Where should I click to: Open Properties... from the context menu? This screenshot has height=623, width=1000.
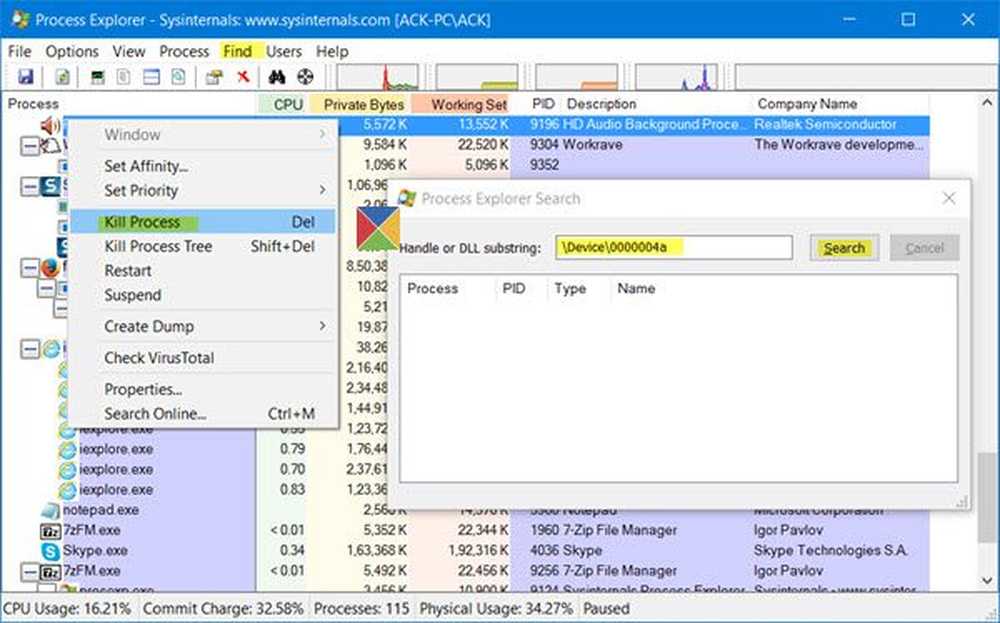point(203,389)
